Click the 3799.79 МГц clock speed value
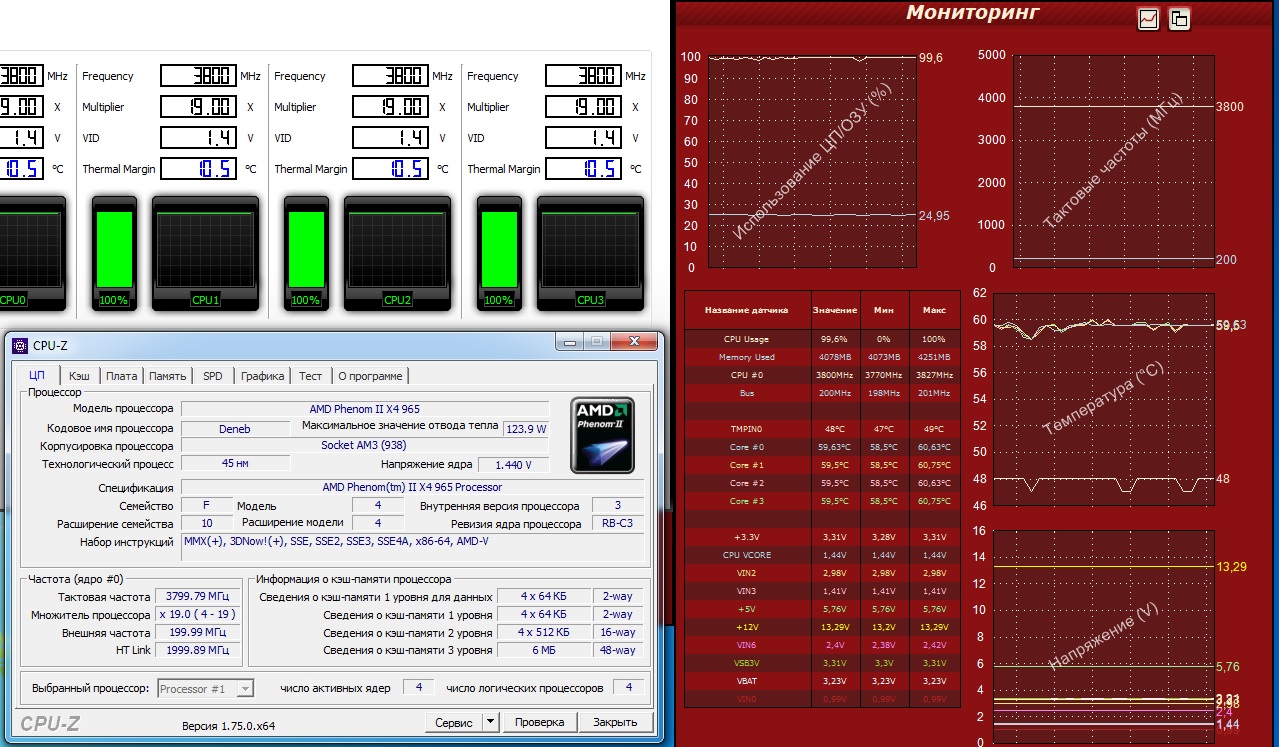Image resolution: width=1279 pixels, height=747 pixels. [199, 597]
